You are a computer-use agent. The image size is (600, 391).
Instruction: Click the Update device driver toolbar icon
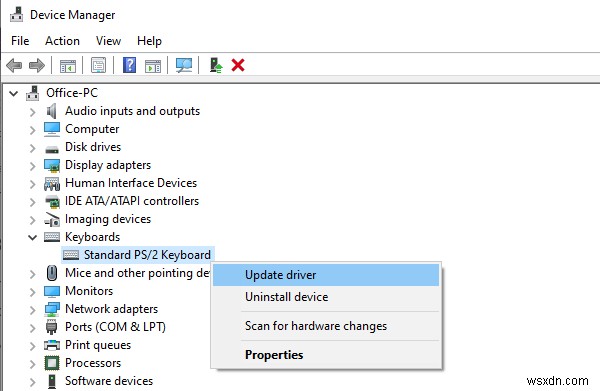(216, 65)
